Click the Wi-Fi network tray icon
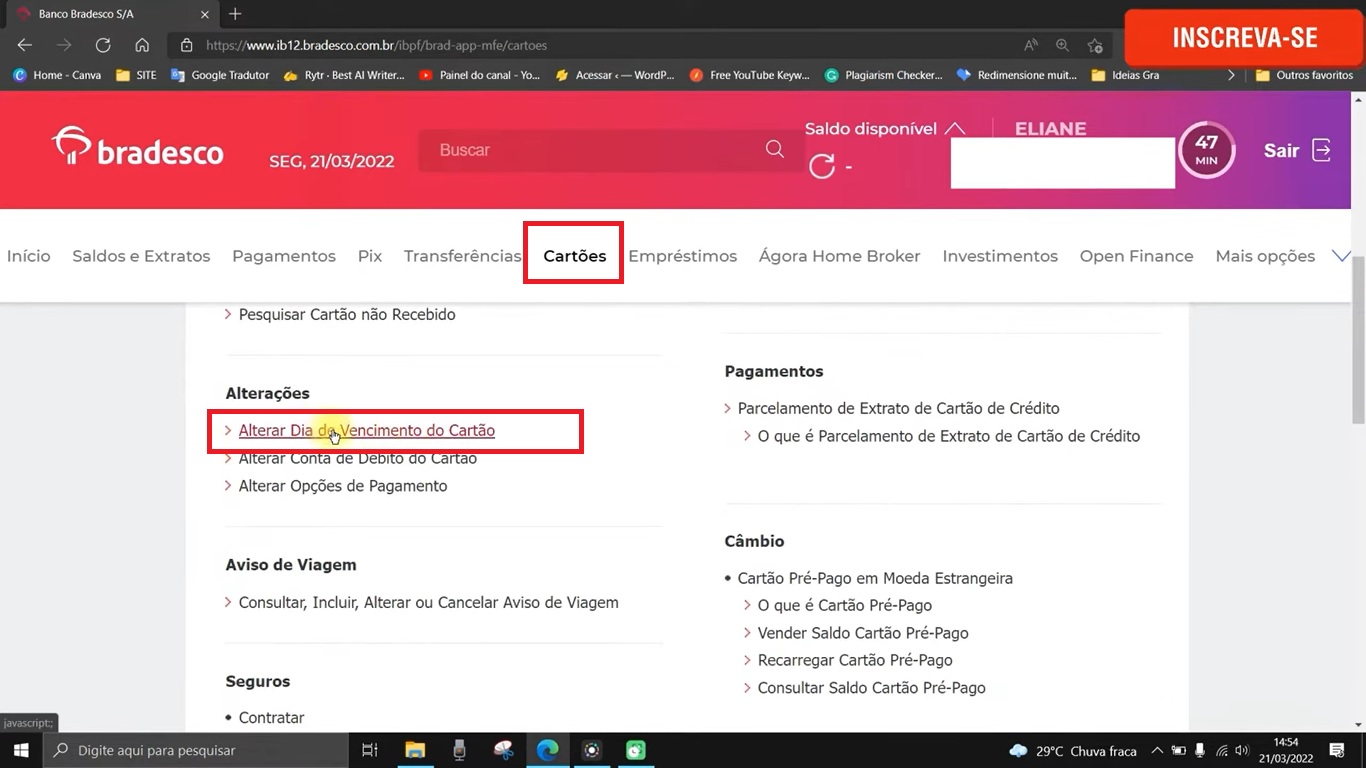 (x=1220, y=750)
